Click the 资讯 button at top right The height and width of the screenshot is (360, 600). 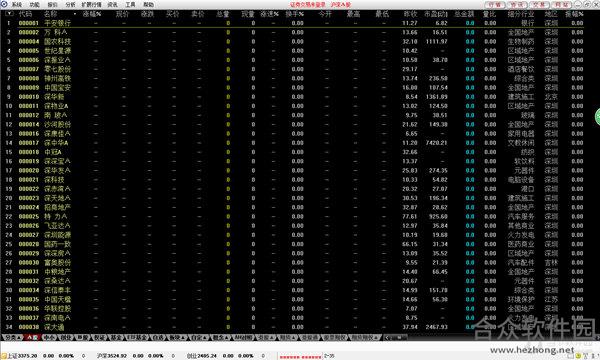tap(517, 5)
